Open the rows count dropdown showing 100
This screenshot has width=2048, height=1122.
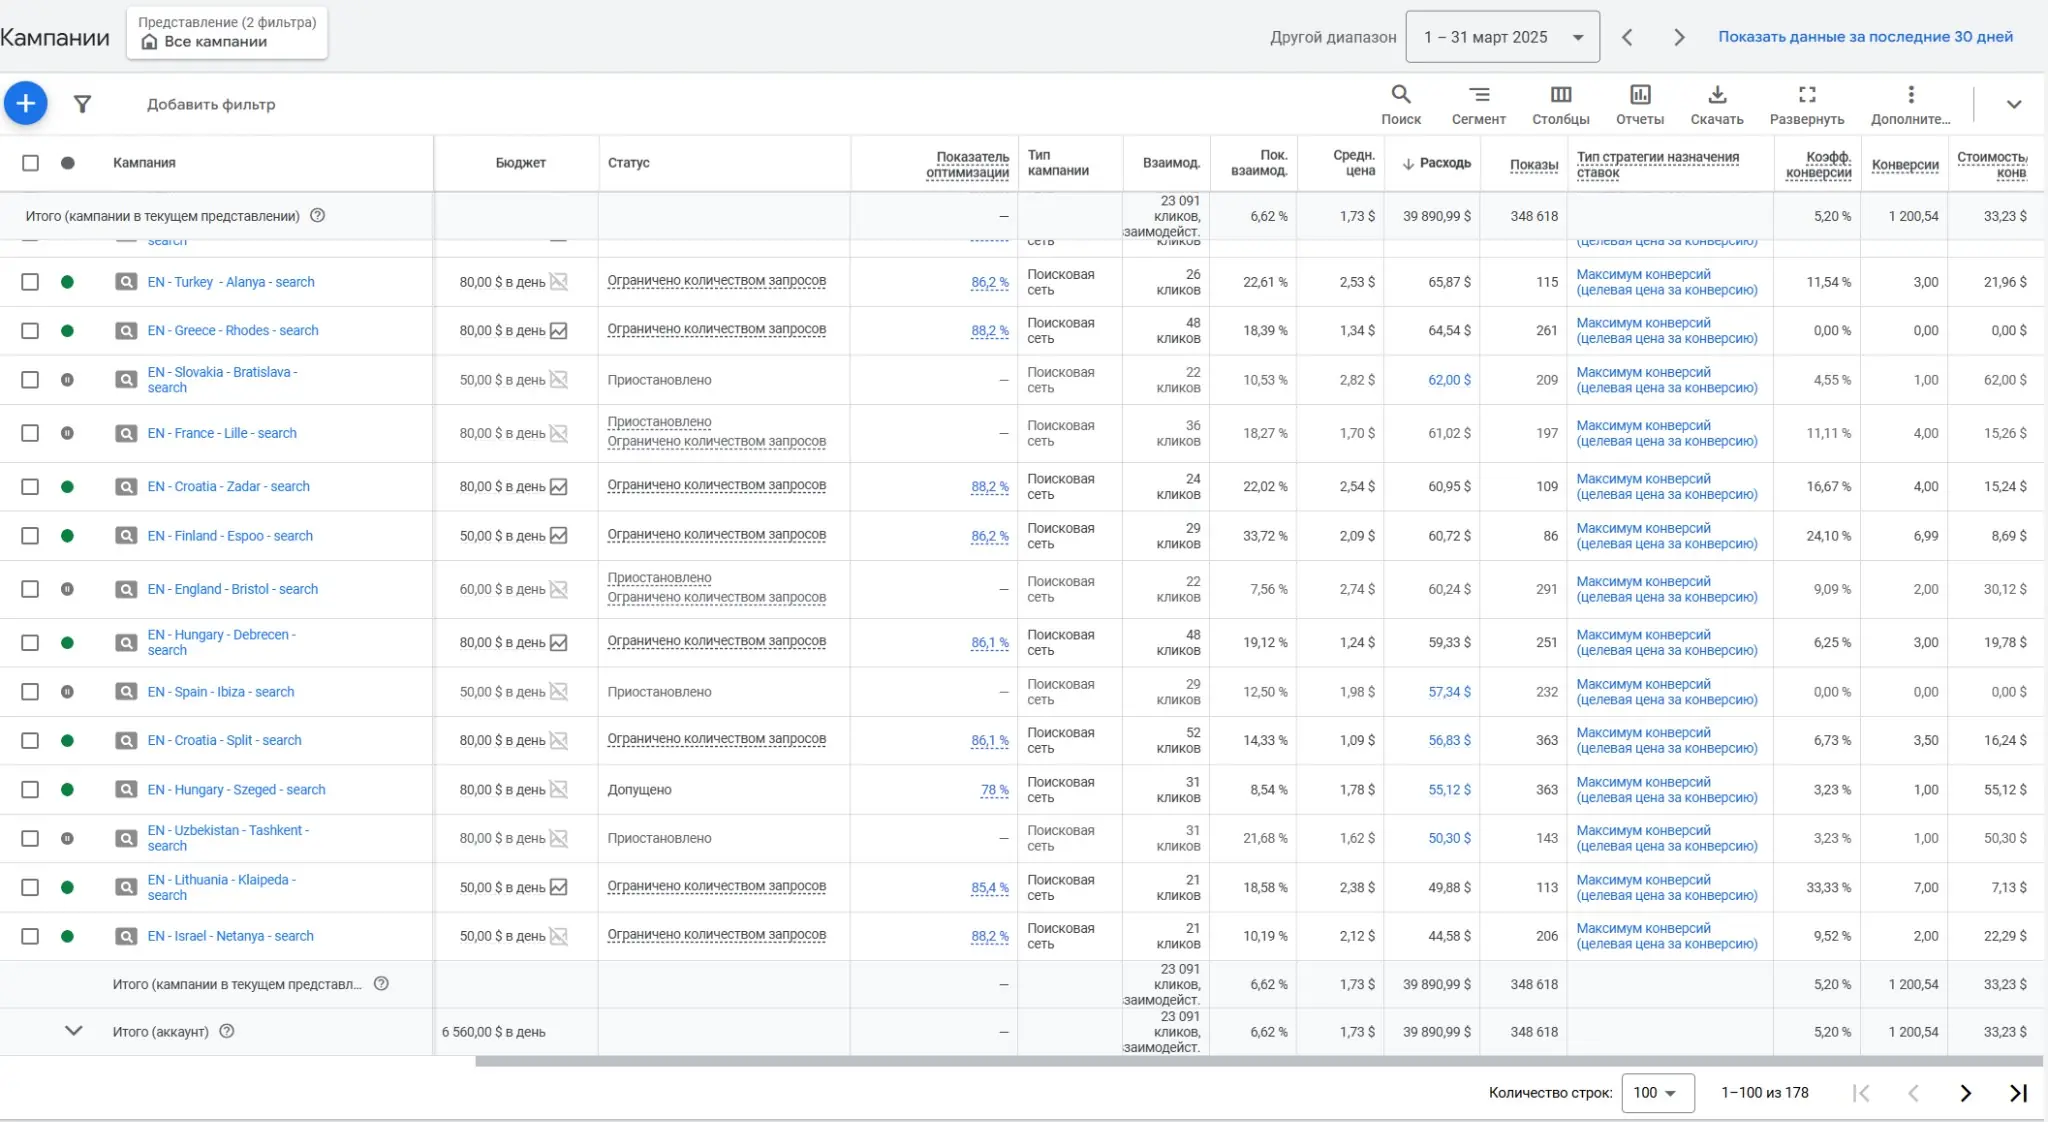tap(1656, 1093)
